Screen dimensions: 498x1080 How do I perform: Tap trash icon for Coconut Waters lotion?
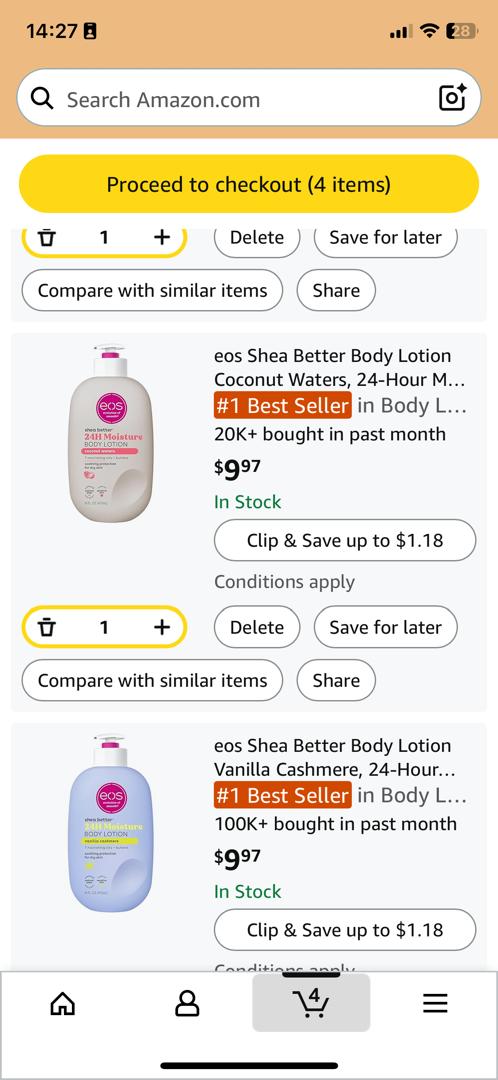46,627
